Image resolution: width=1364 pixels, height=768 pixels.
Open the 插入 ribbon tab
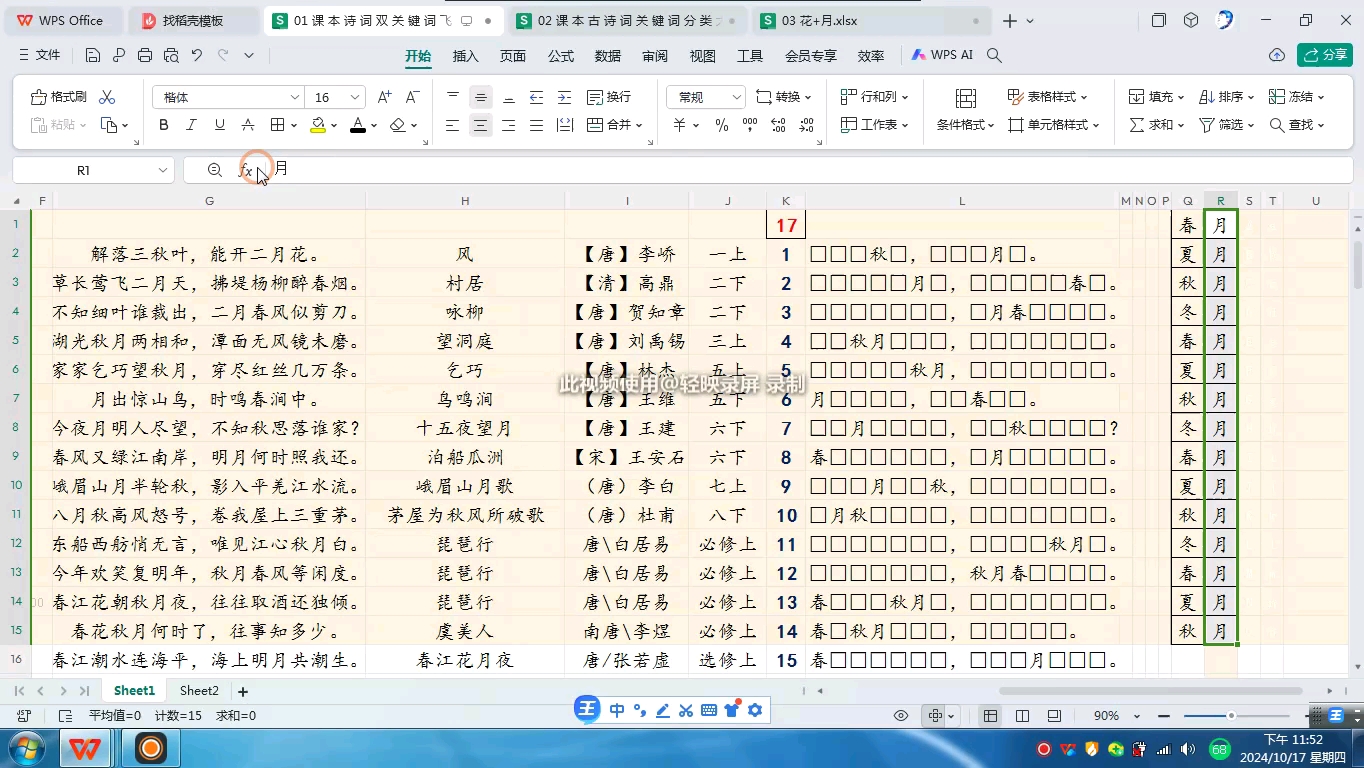point(465,56)
